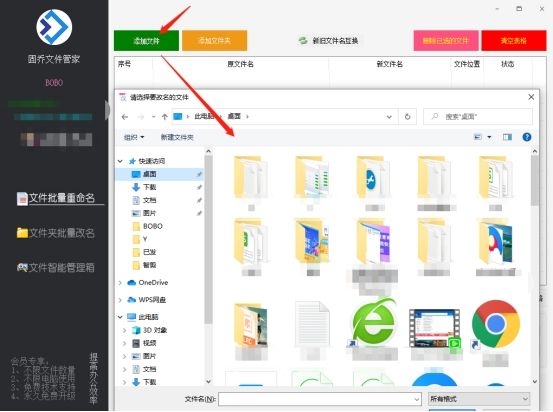Viewport: 553px width, 412px height.
Task: Open the 文件名 combo dropdown arrow
Action: point(417,399)
